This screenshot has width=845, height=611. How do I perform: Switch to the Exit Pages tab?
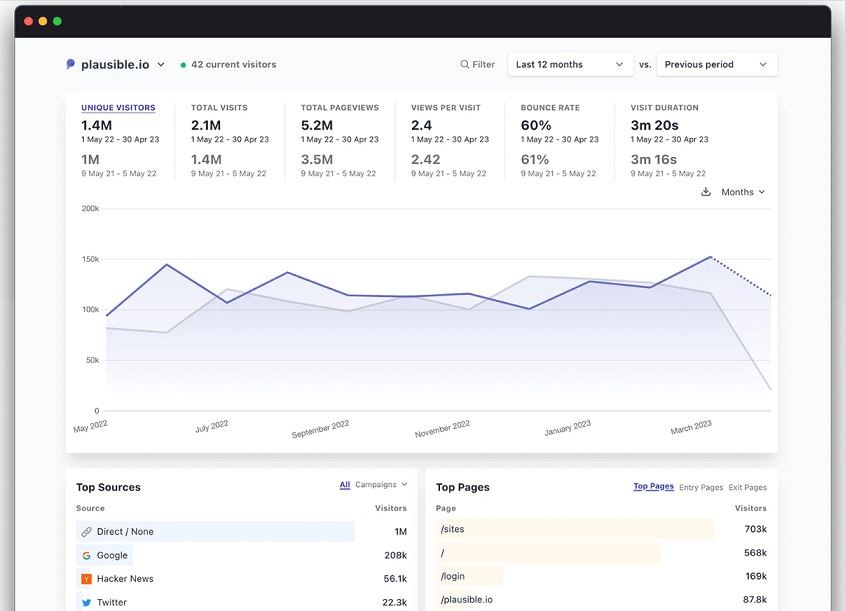click(747, 487)
